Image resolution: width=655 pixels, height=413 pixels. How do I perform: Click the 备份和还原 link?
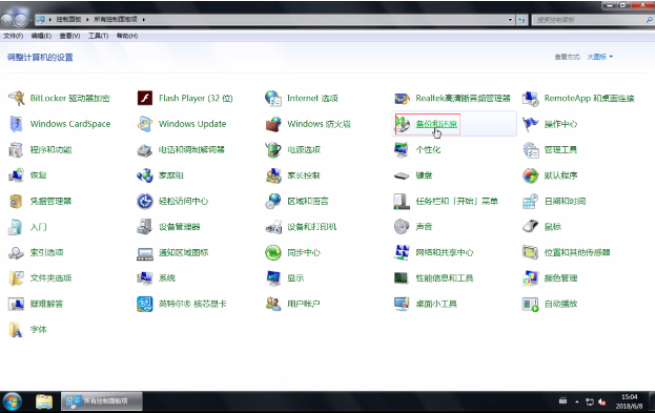tap(437, 124)
